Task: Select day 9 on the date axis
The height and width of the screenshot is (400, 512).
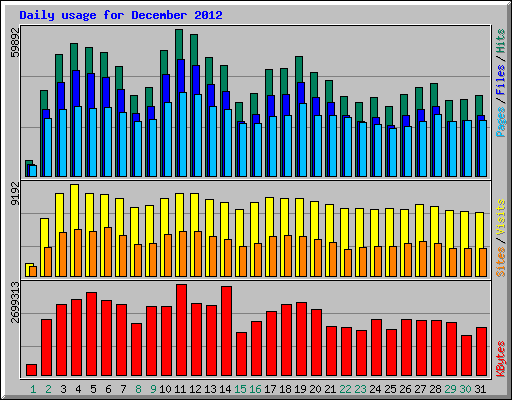Action: [x=153, y=389]
